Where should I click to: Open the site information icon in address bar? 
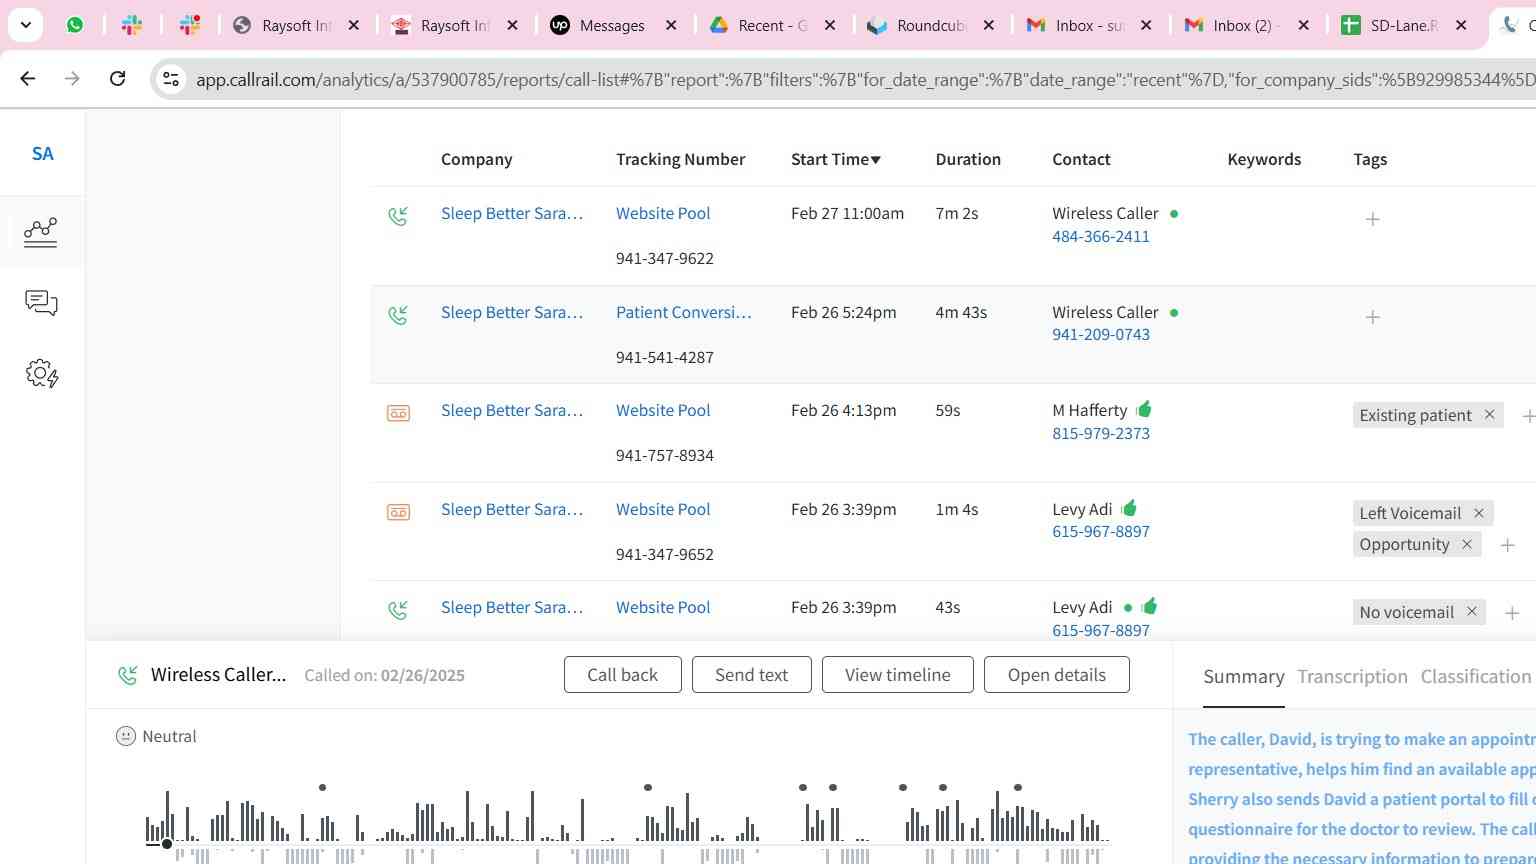[x=171, y=79]
